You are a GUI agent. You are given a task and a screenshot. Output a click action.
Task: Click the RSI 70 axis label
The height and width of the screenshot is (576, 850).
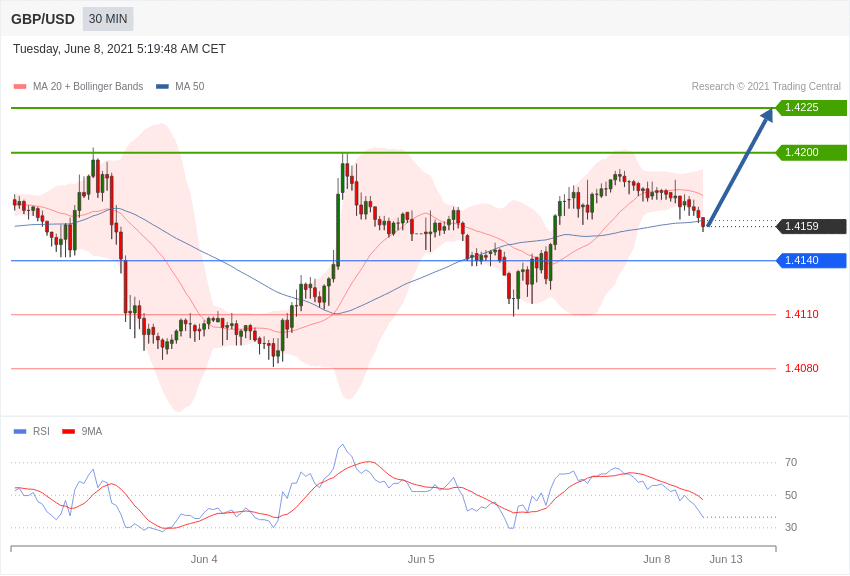point(791,462)
